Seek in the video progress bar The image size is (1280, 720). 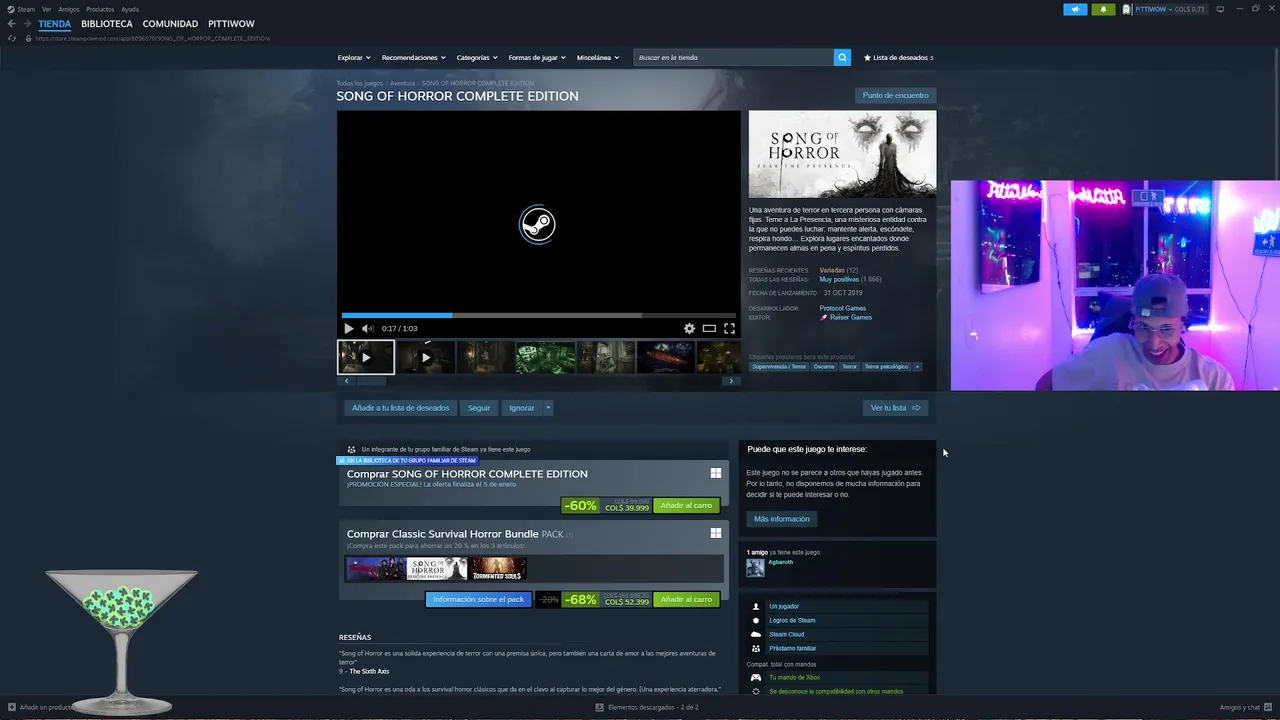(x=539, y=316)
